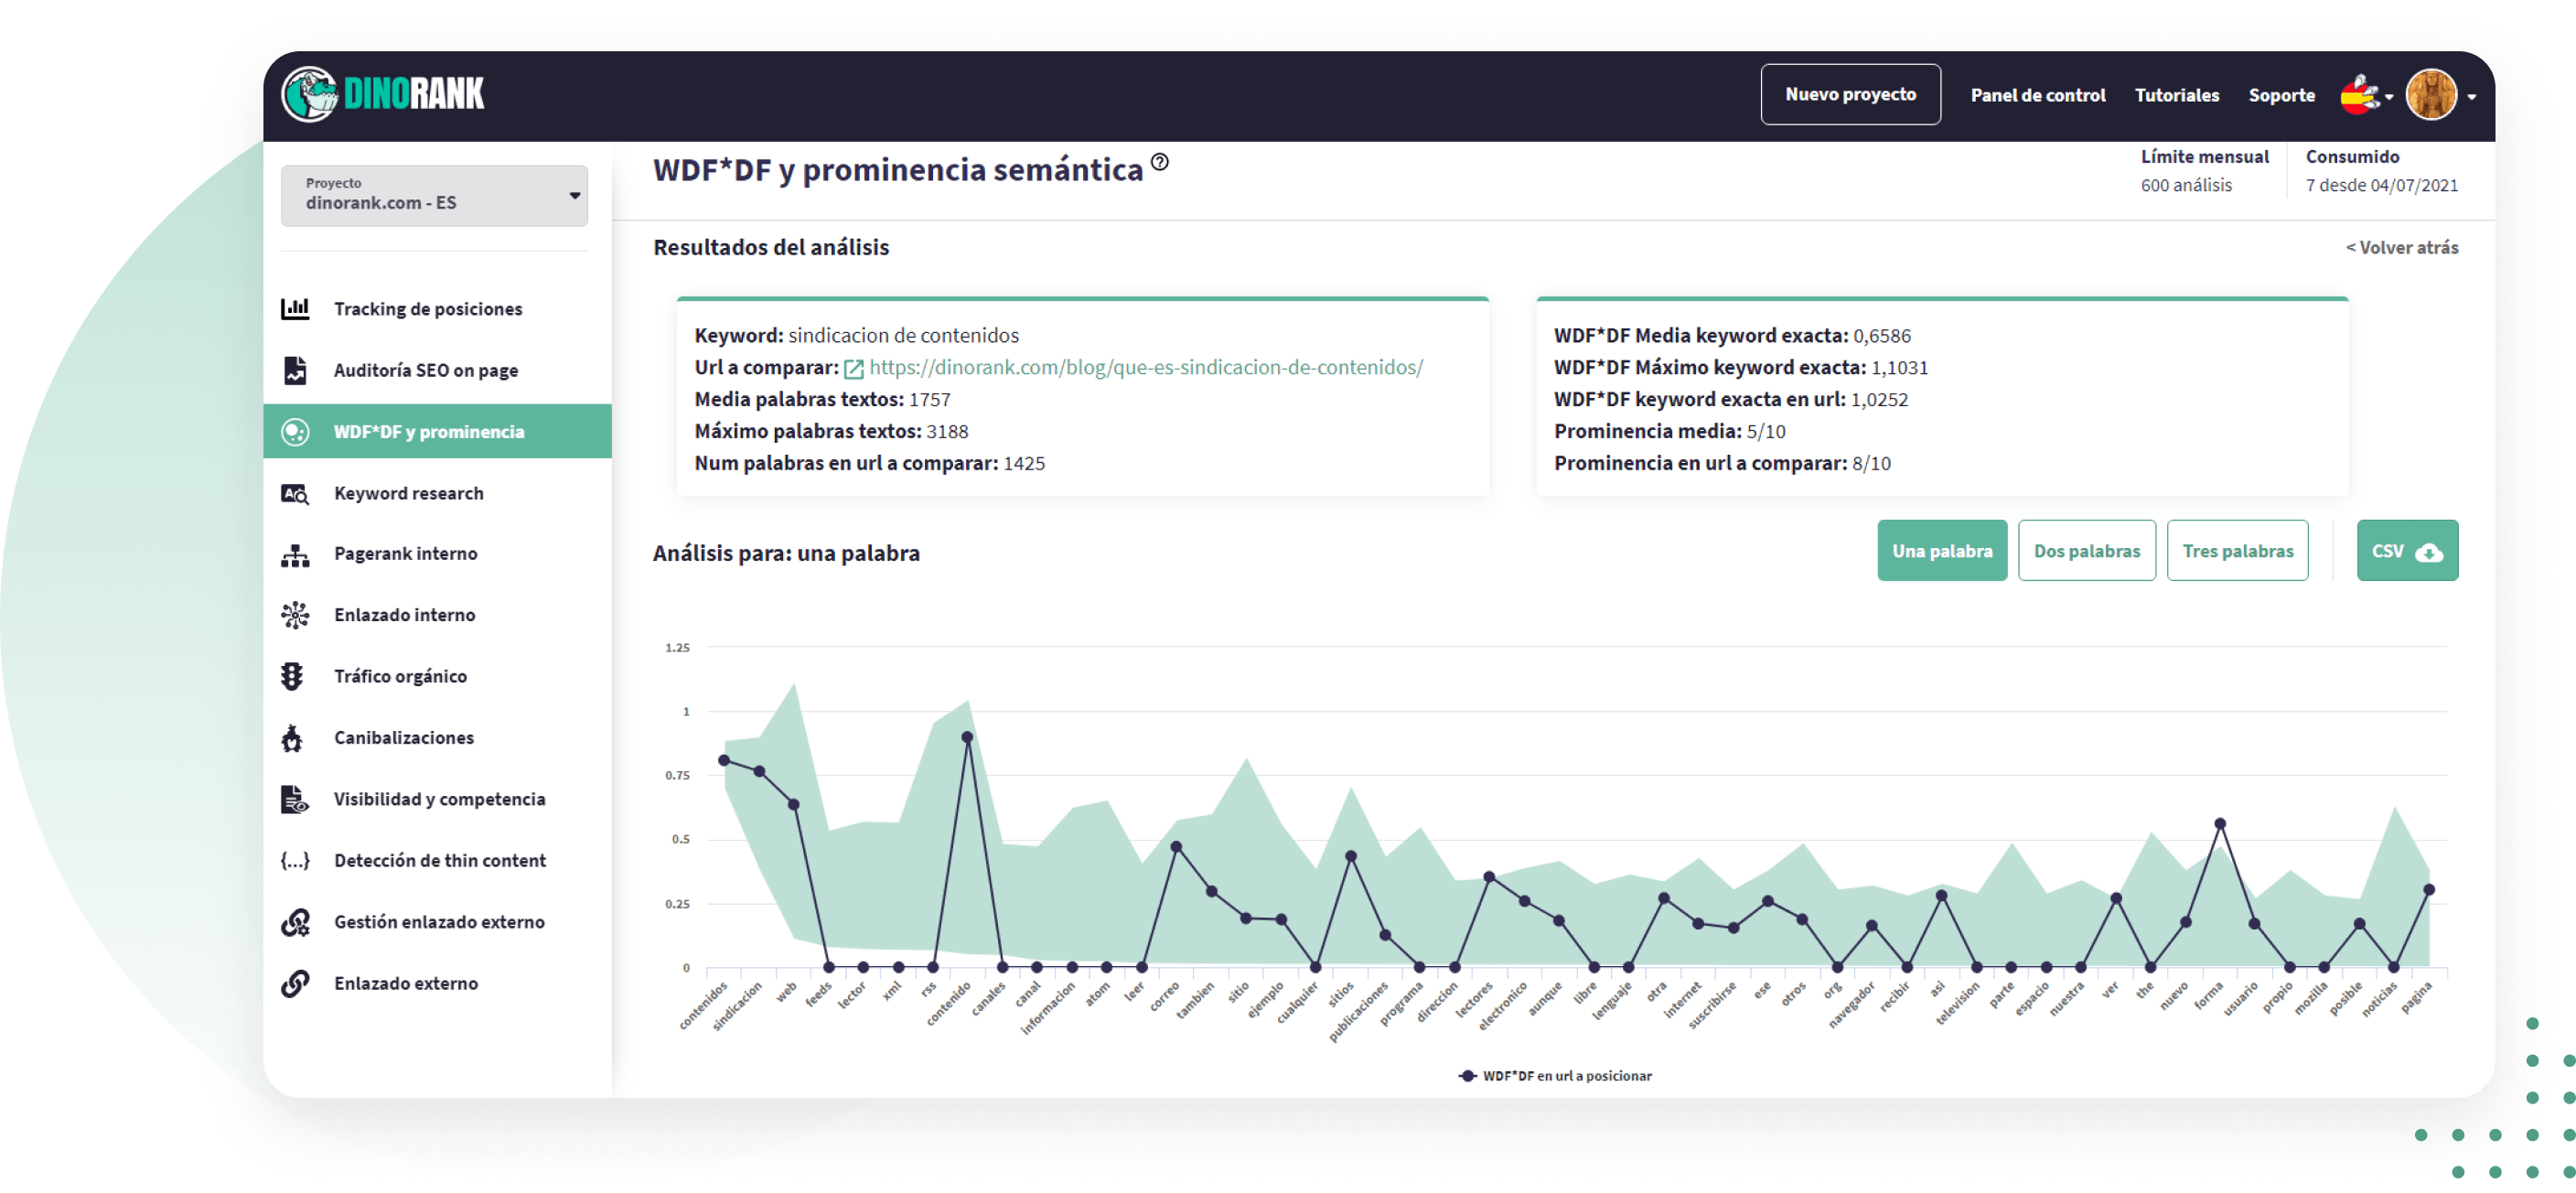Switch to Tres palabras analysis
Screen dimensions: 2576x1193
pos(2238,551)
